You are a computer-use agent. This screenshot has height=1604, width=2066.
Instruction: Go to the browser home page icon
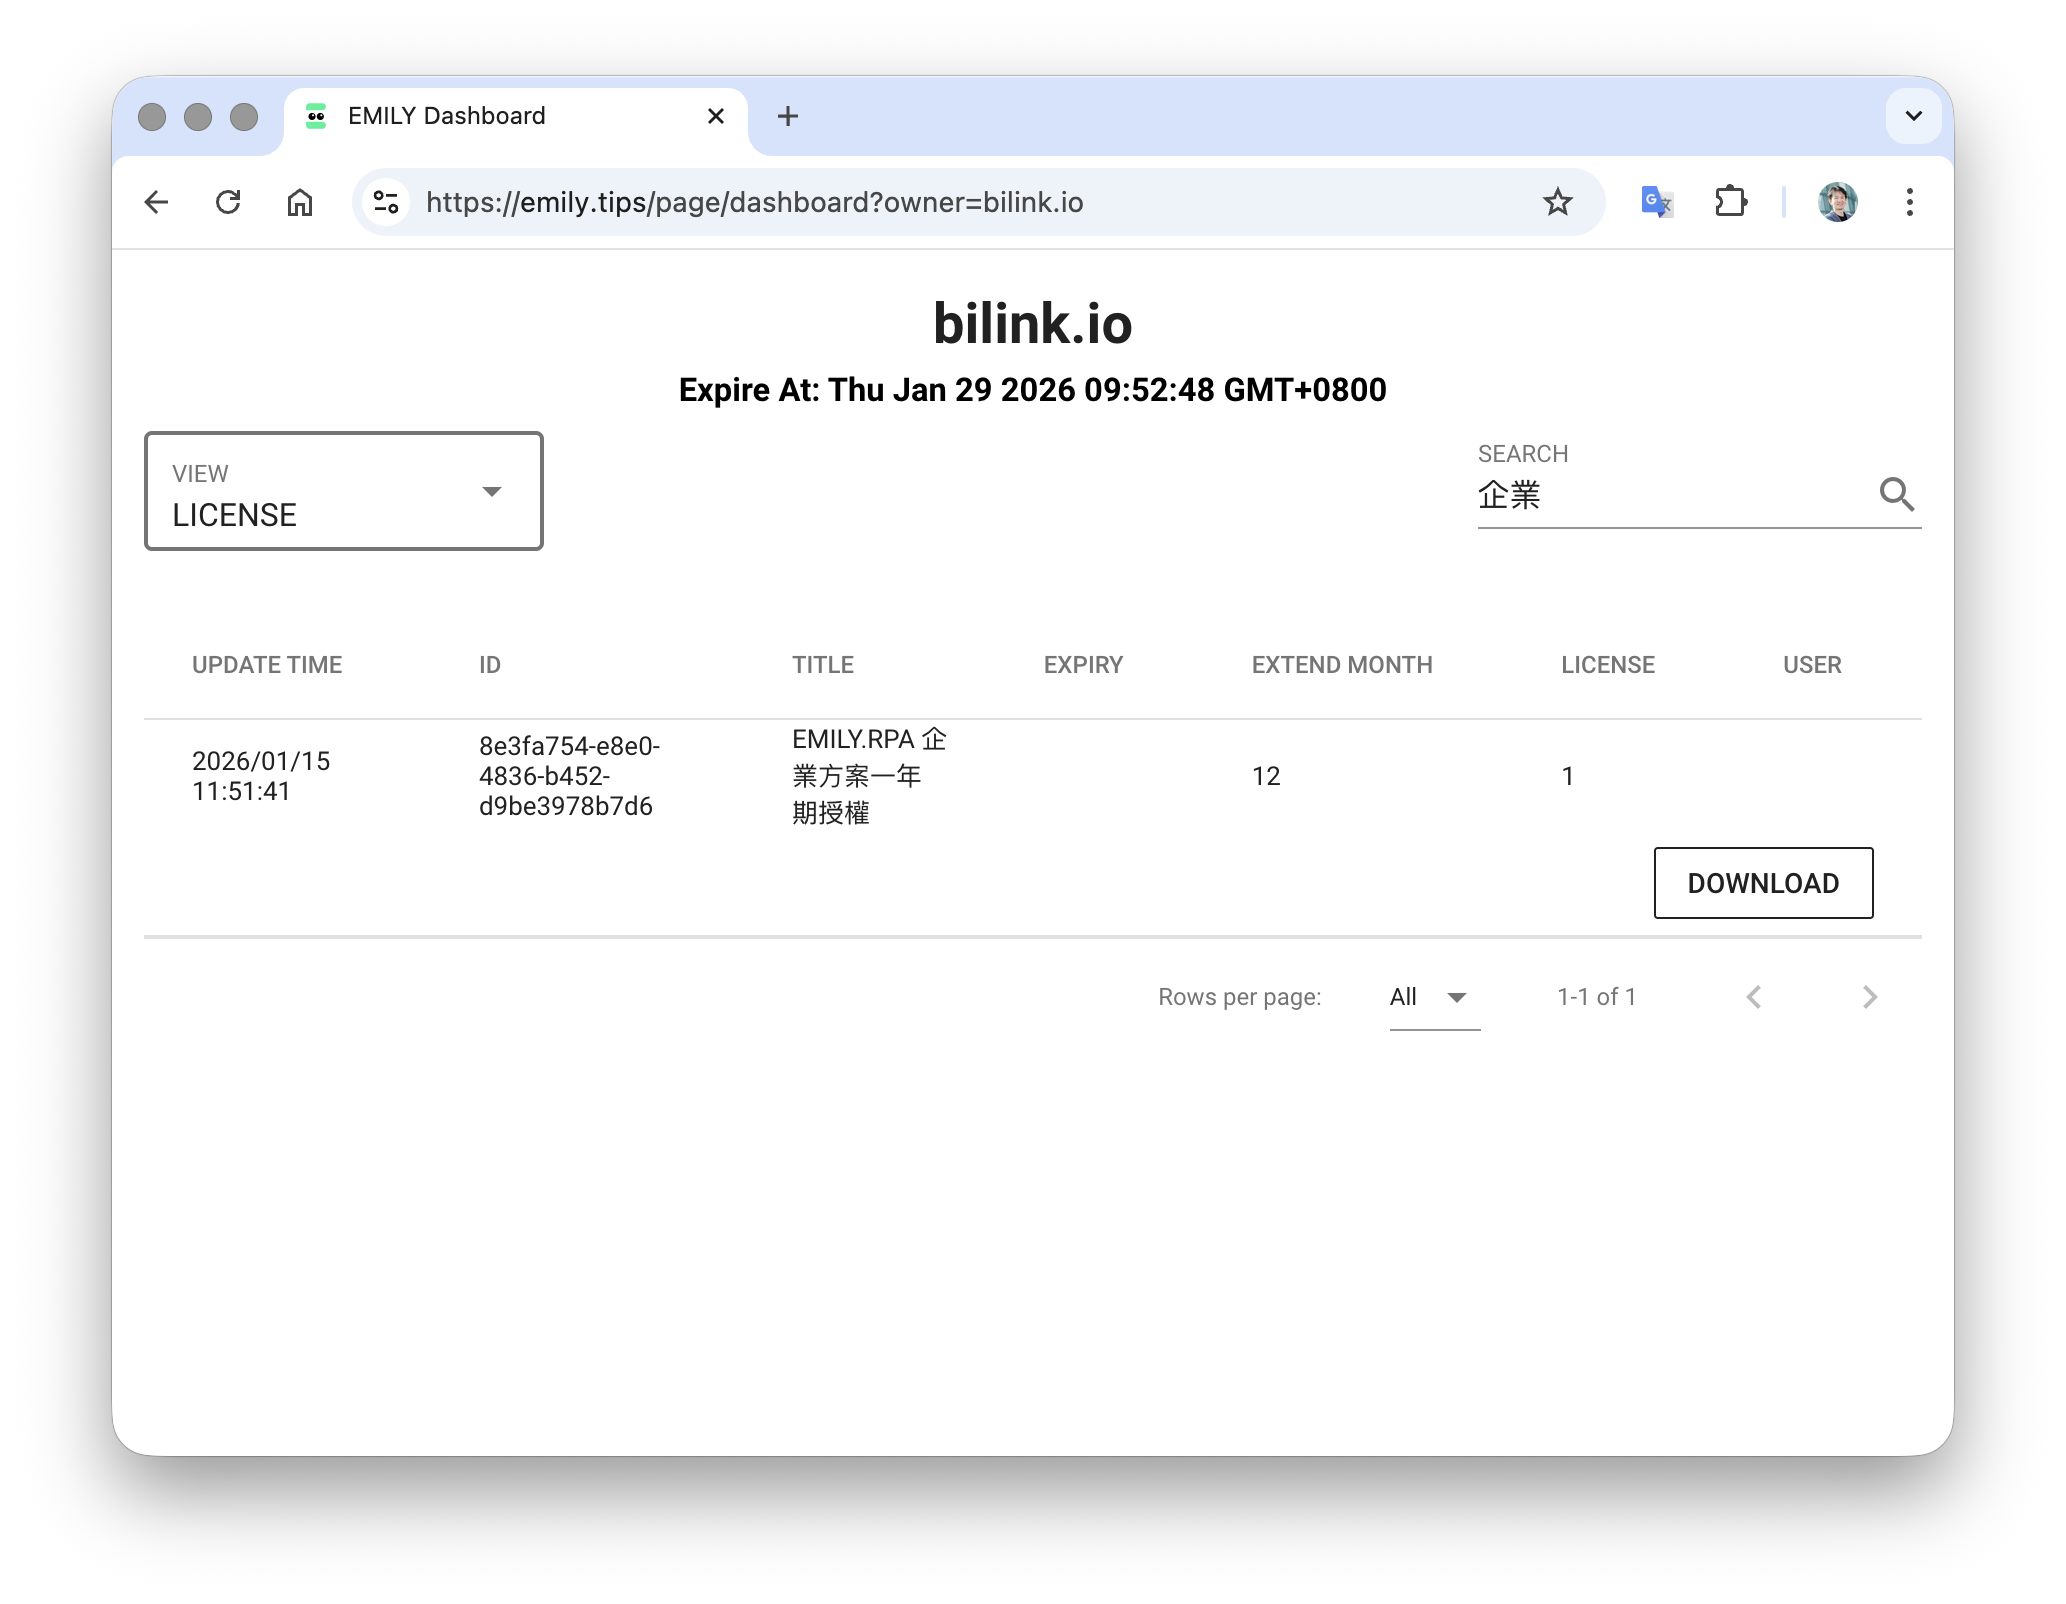(300, 203)
